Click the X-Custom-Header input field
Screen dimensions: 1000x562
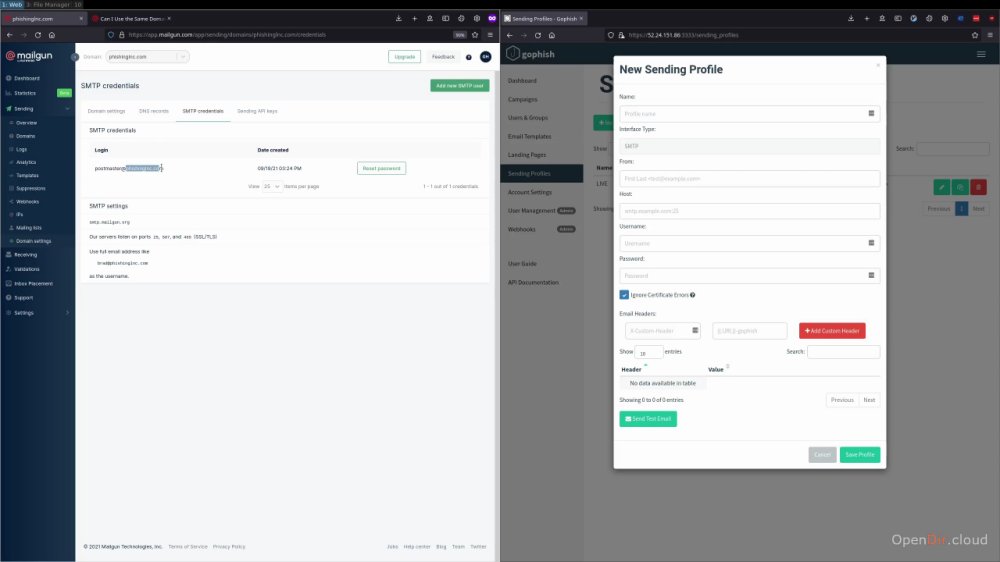(662, 330)
